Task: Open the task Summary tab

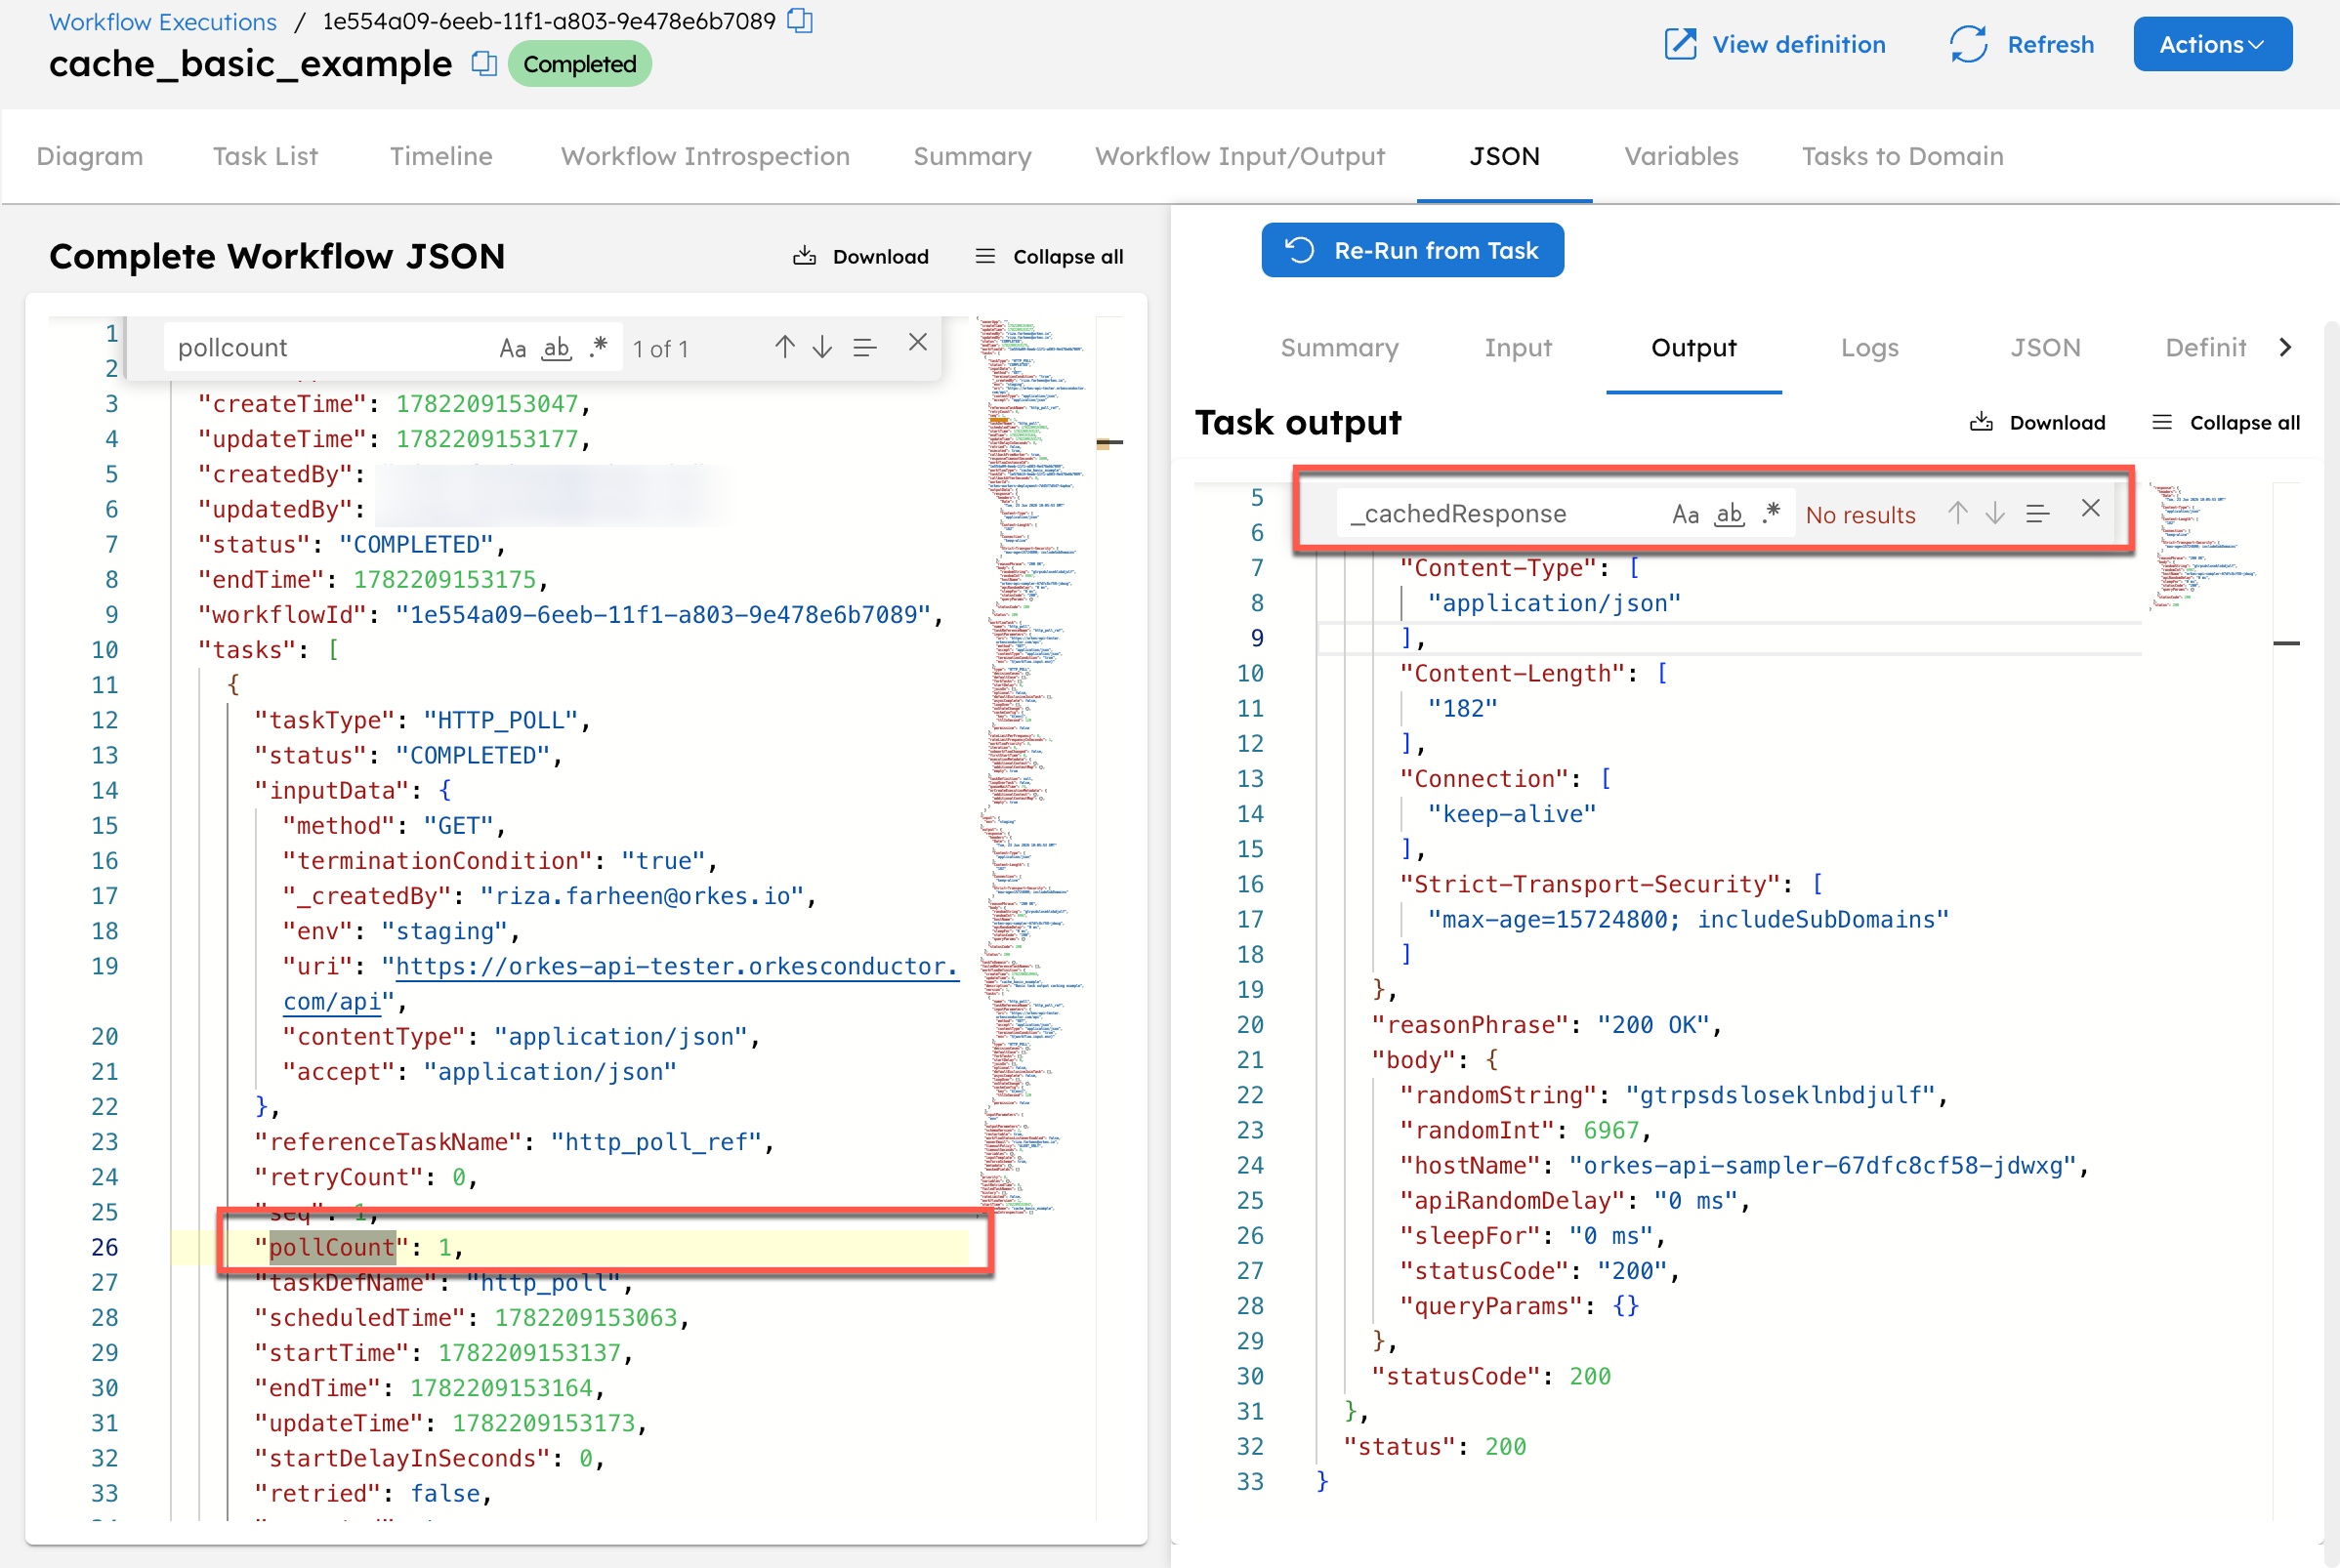Action: pos(1339,348)
